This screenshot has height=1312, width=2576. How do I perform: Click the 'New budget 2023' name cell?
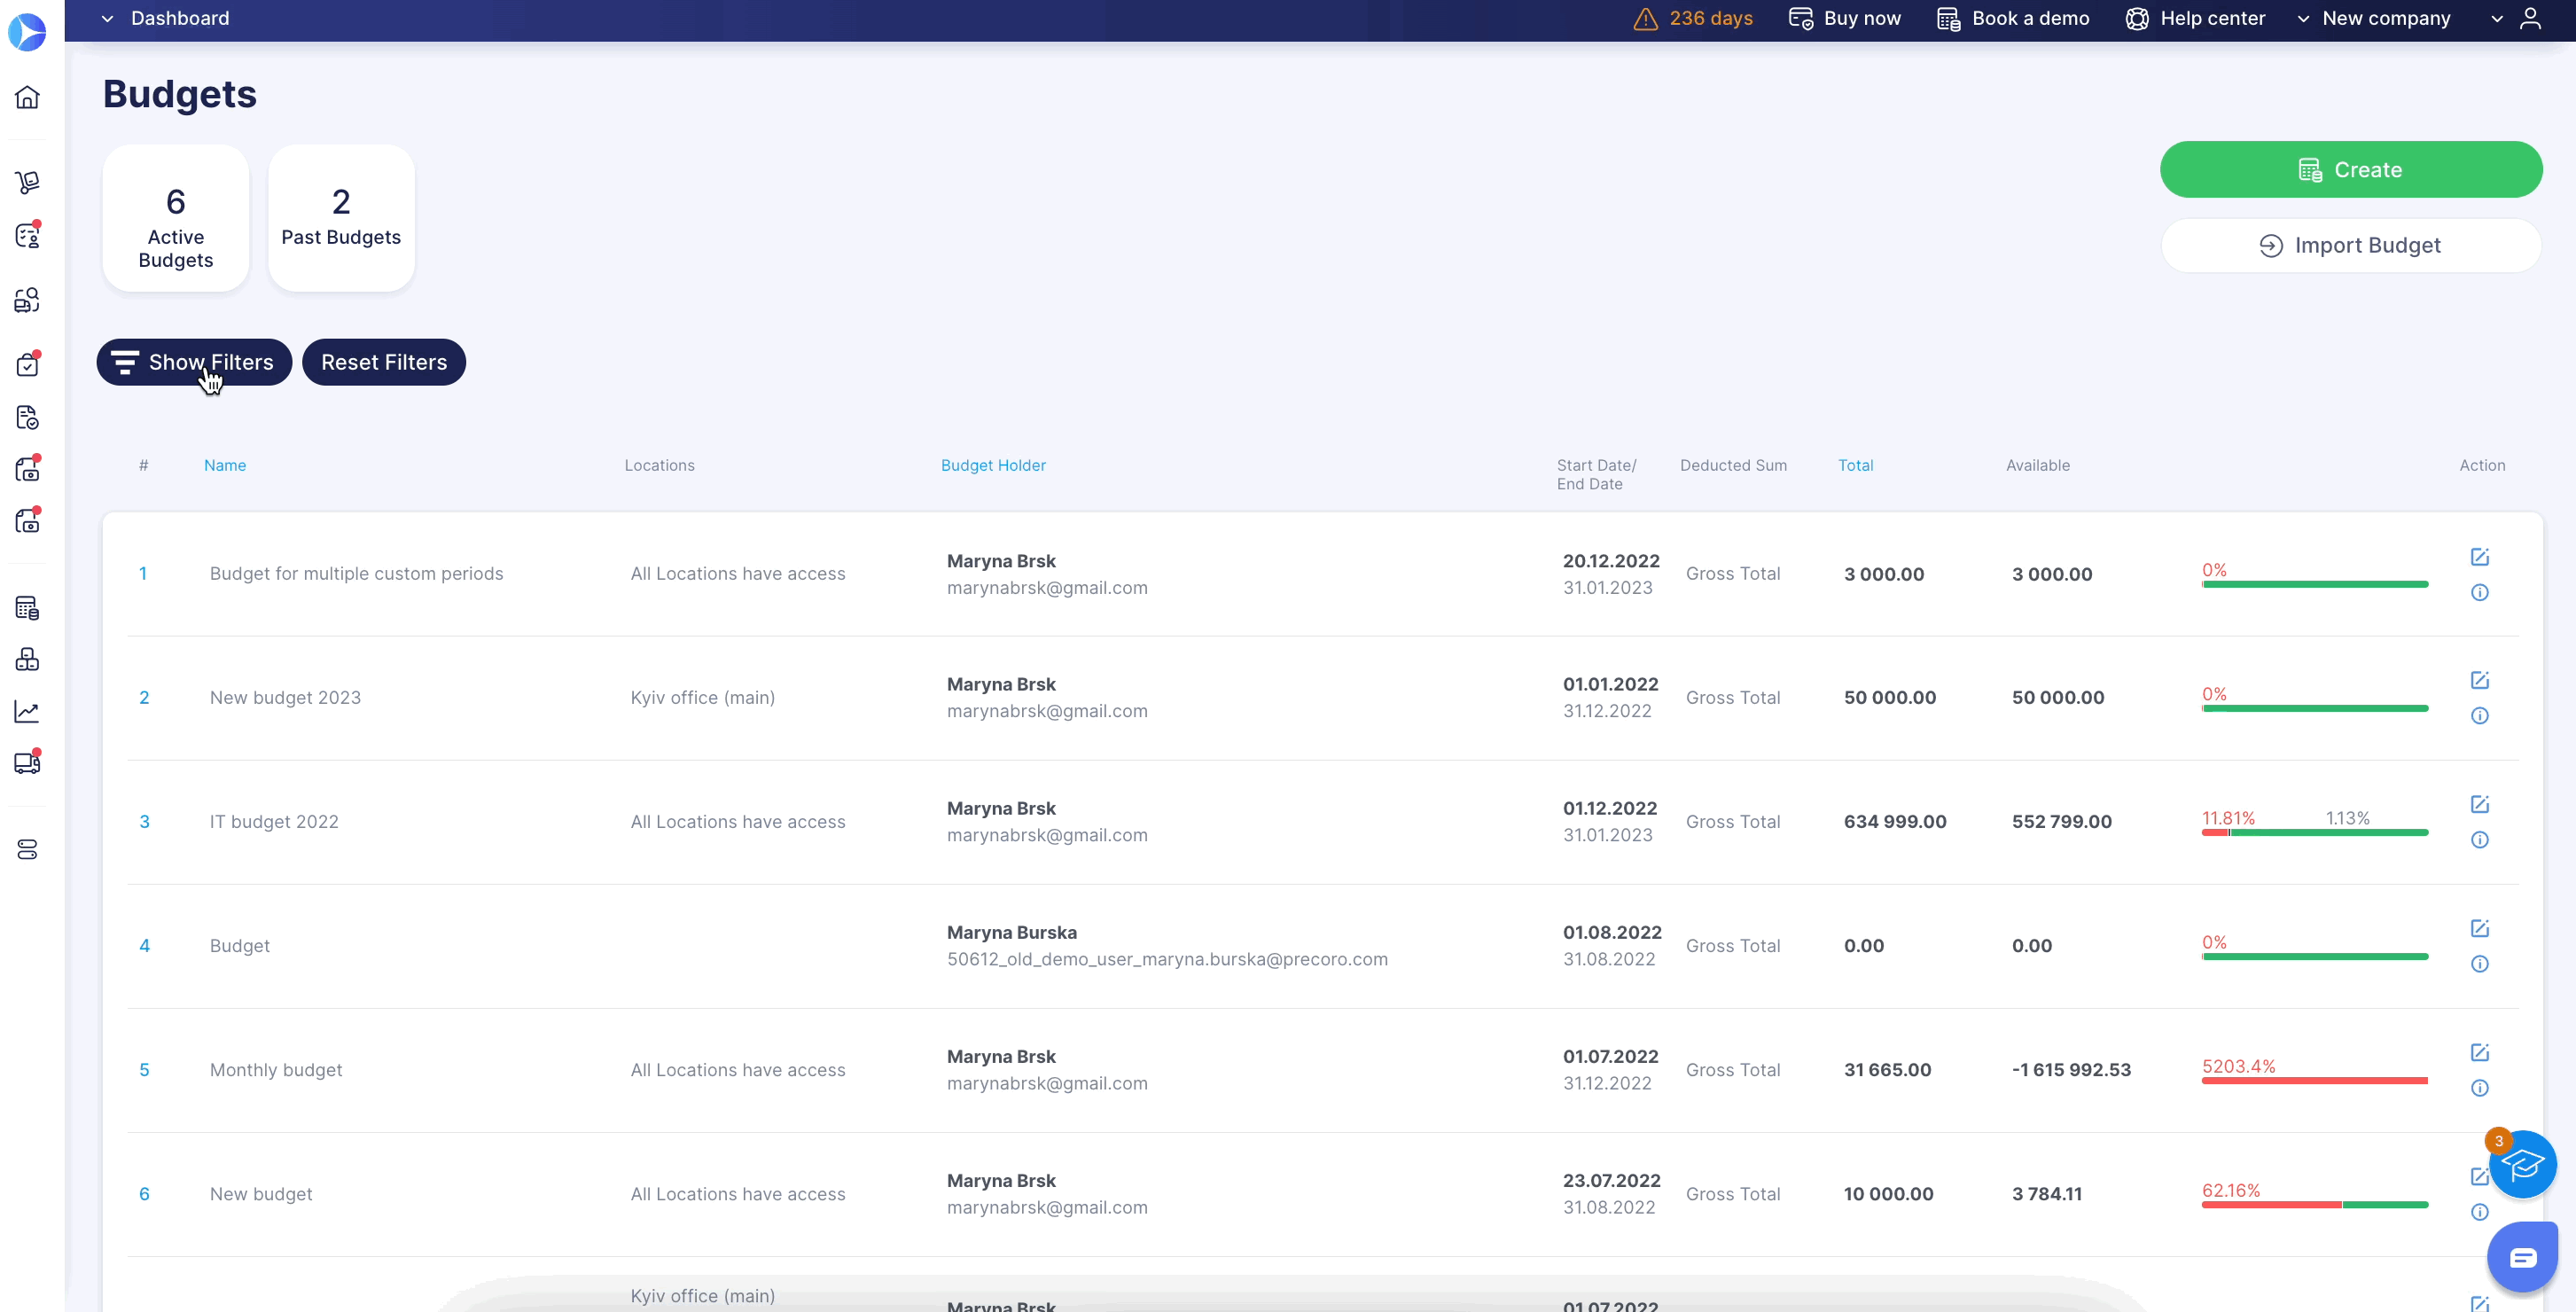pyautogui.click(x=285, y=698)
